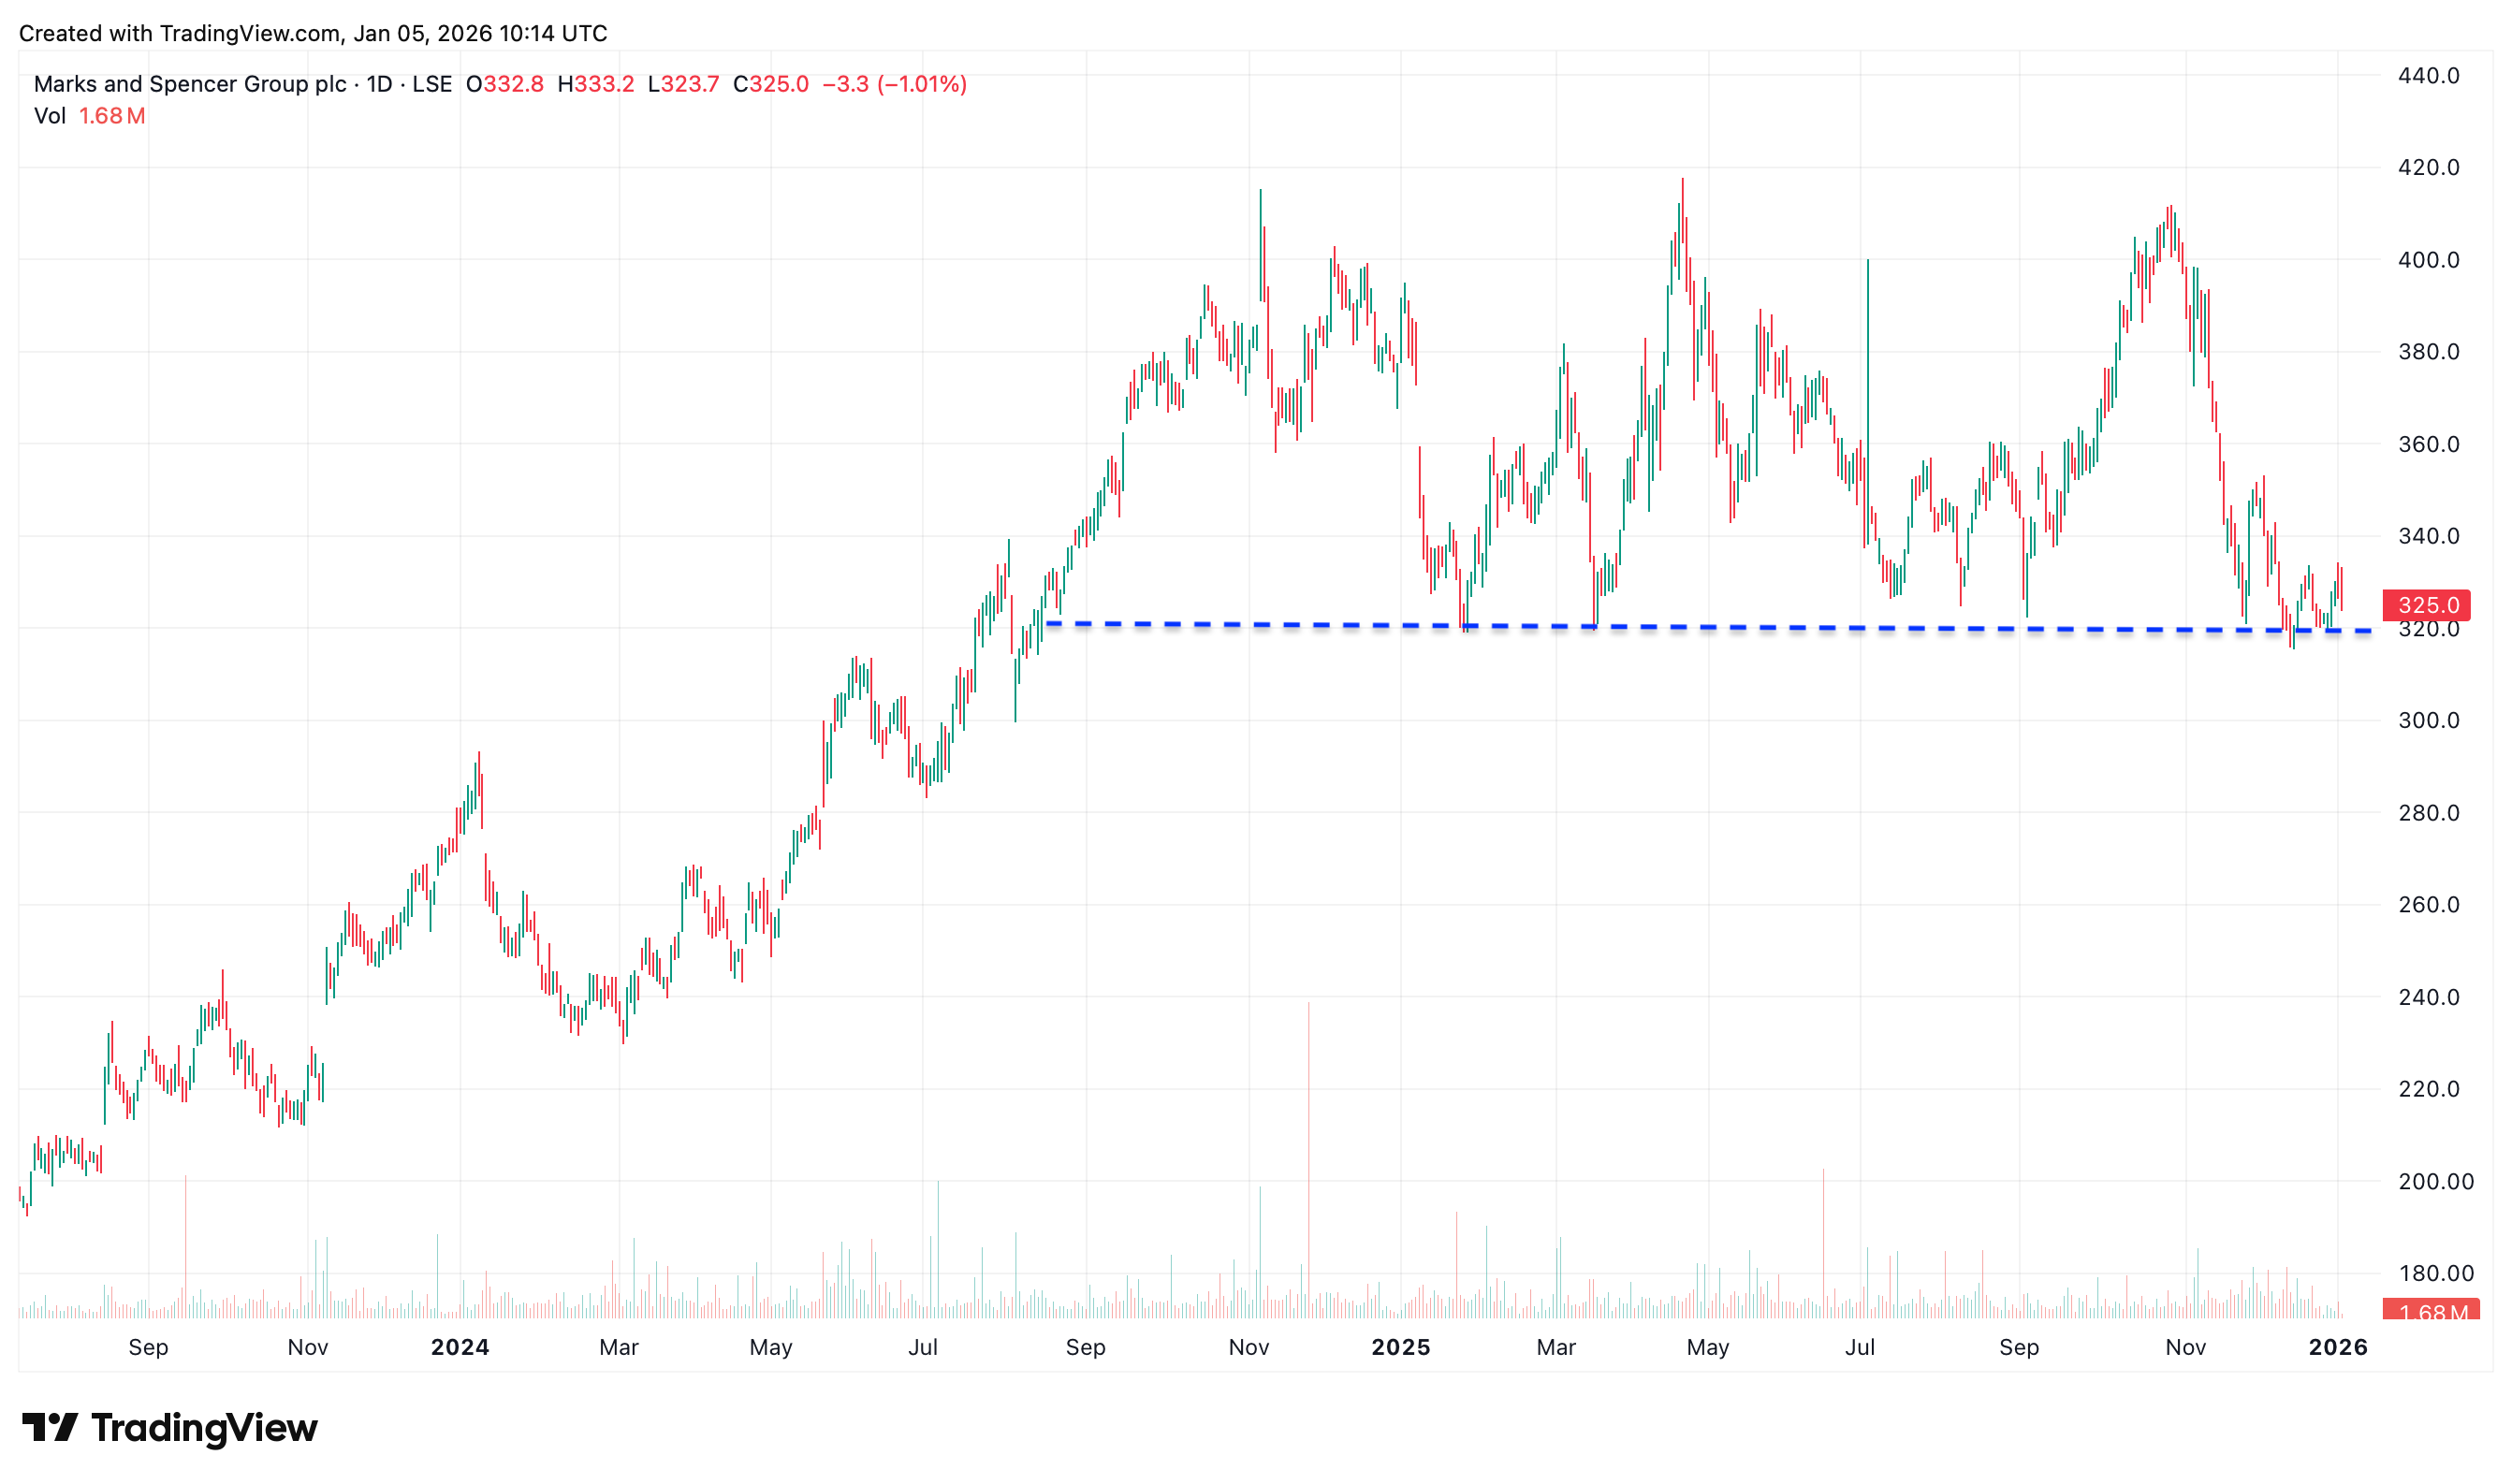The image size is (2512, 1484).
Task: Click the −3.3 (−1.01%) change readout
Action: click(x=894, y=84)
